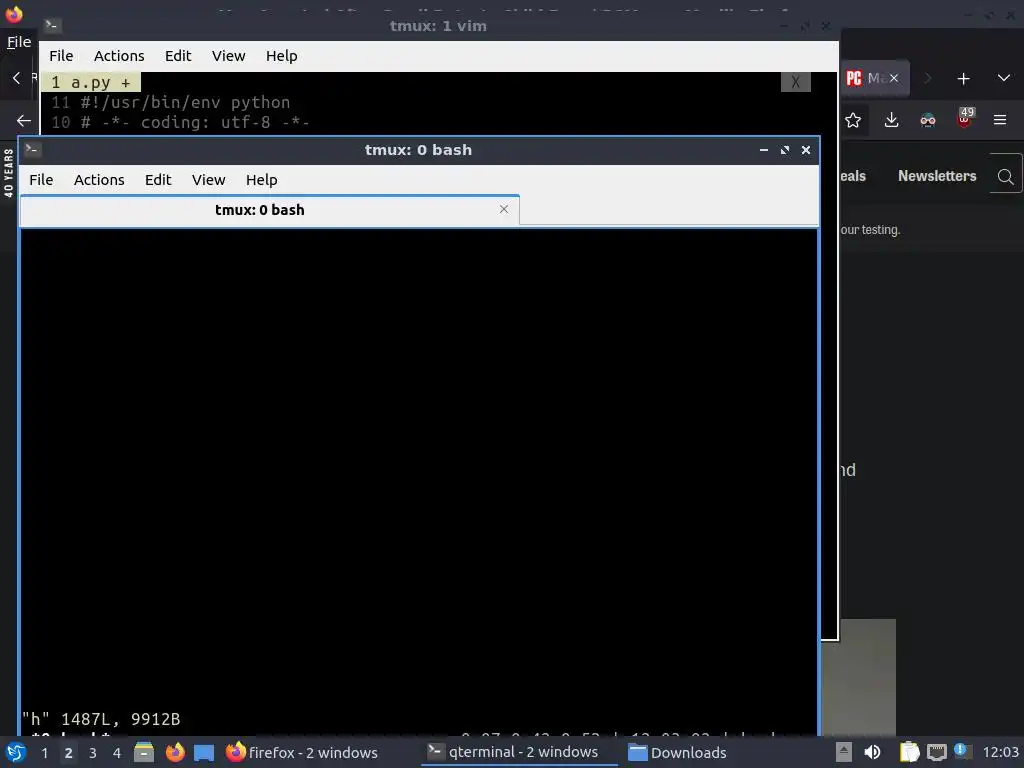The image size is (1024, 768).
Task: Click the '"h" 1487L, 9912B' status message
Action: click(x=101, y=719)
